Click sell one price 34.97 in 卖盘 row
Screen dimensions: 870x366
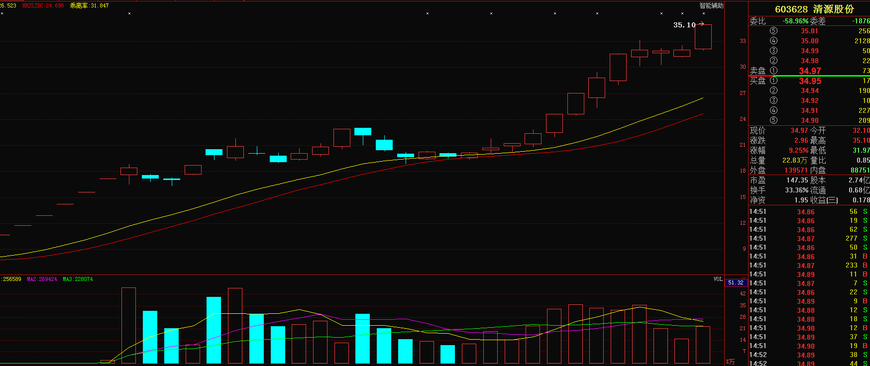coord(810,71)
